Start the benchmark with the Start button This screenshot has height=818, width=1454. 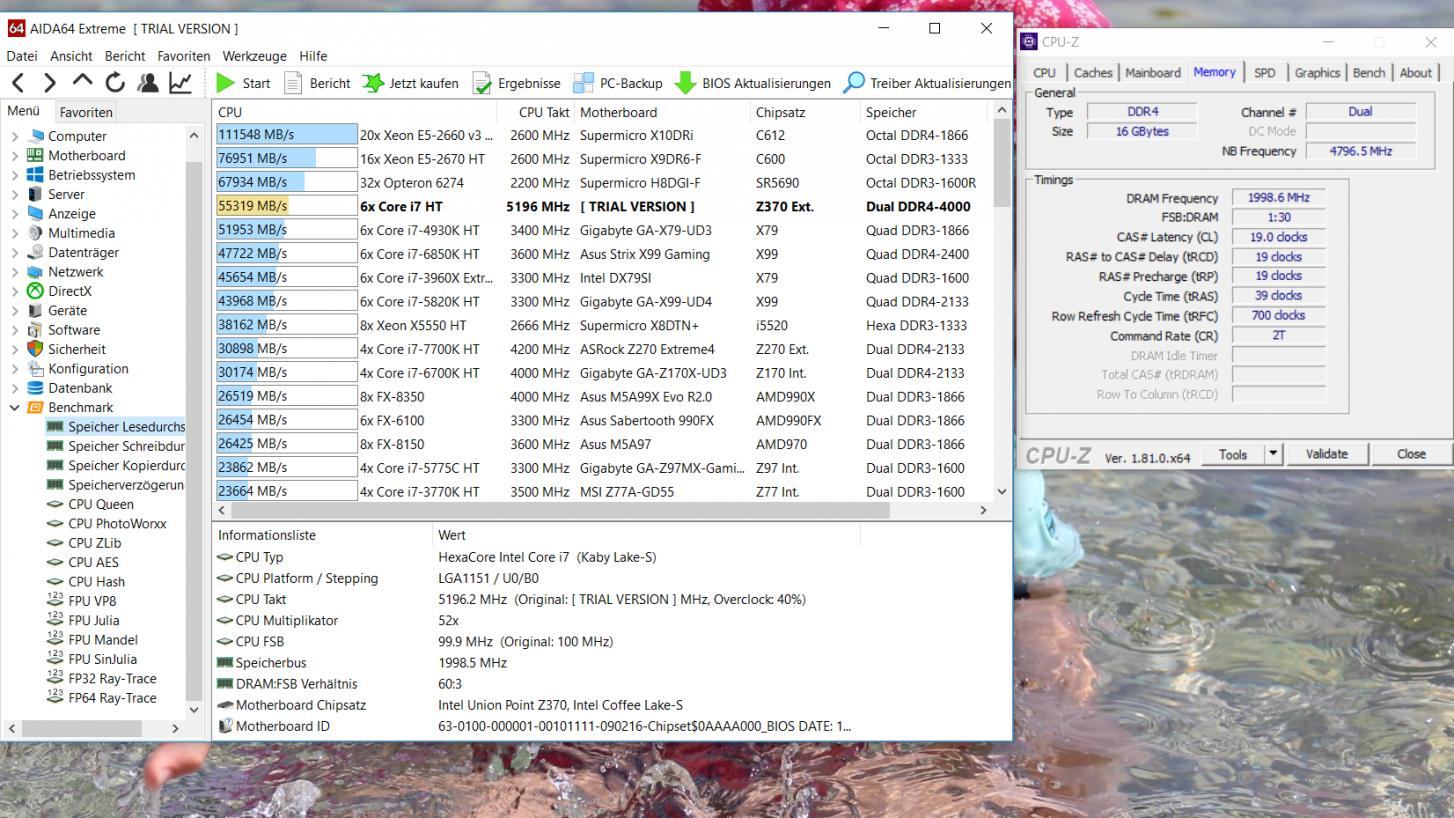click(243, 83)
